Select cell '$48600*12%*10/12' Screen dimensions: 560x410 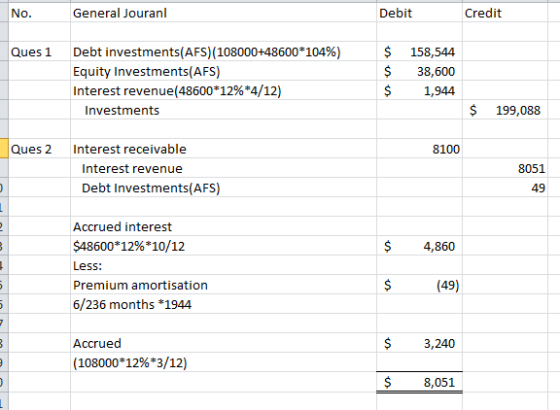(x=223, y=246)
